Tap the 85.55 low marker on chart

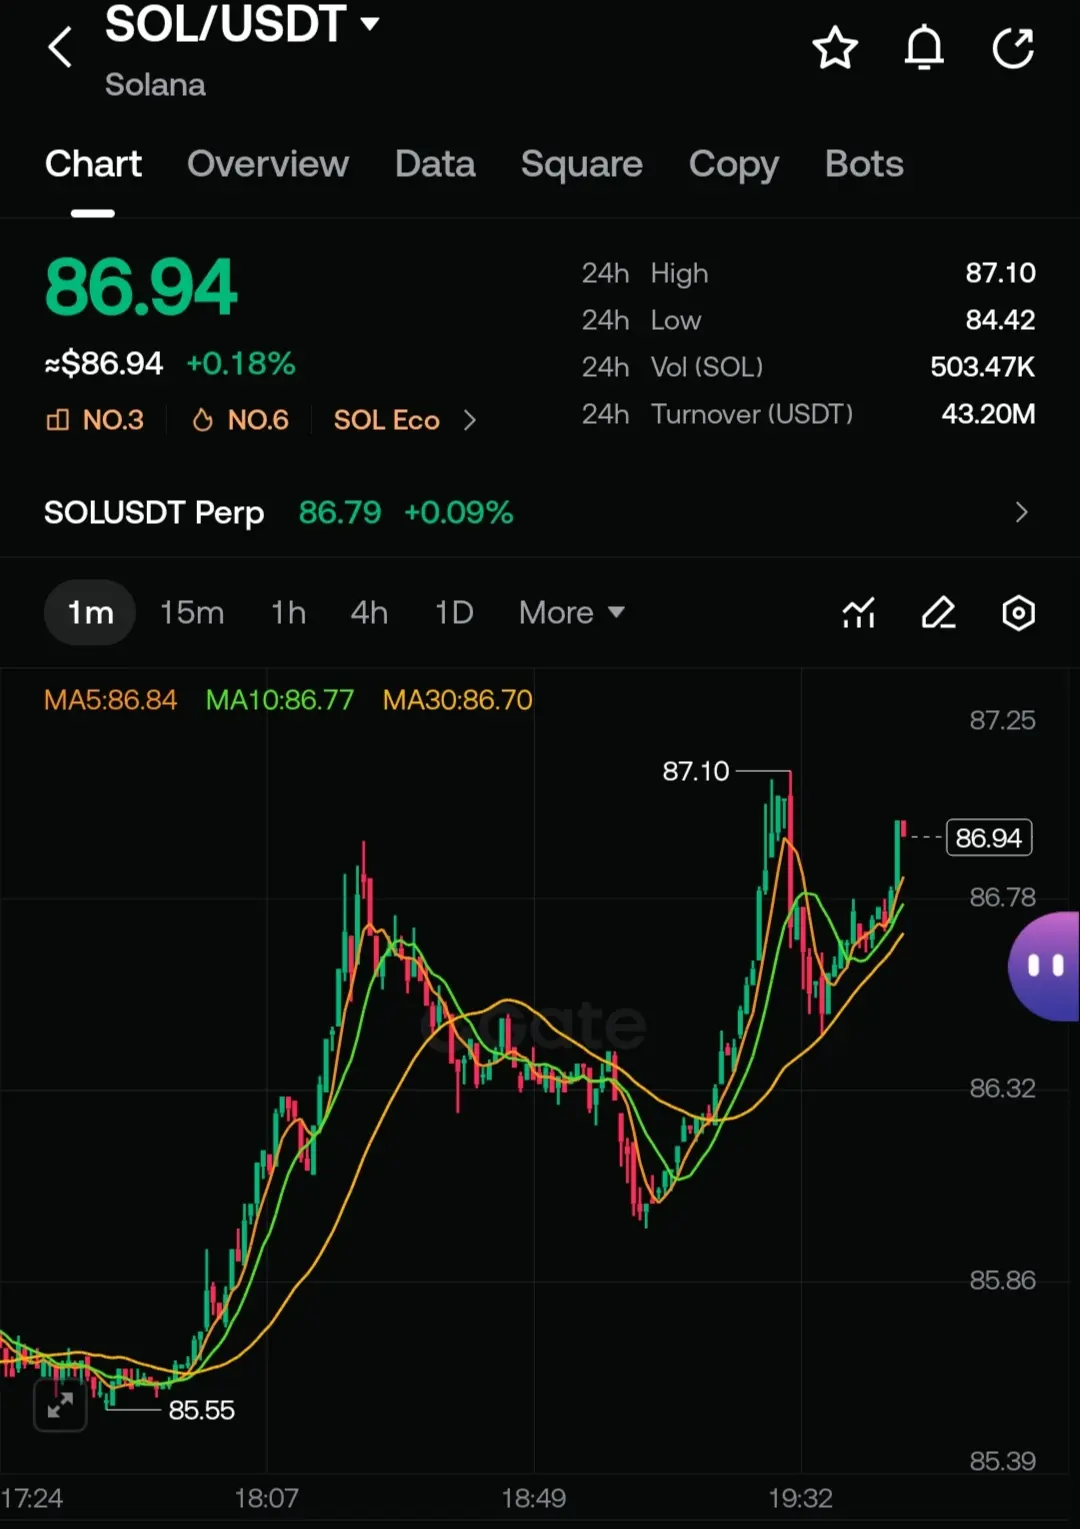[x=201, y=1410]
